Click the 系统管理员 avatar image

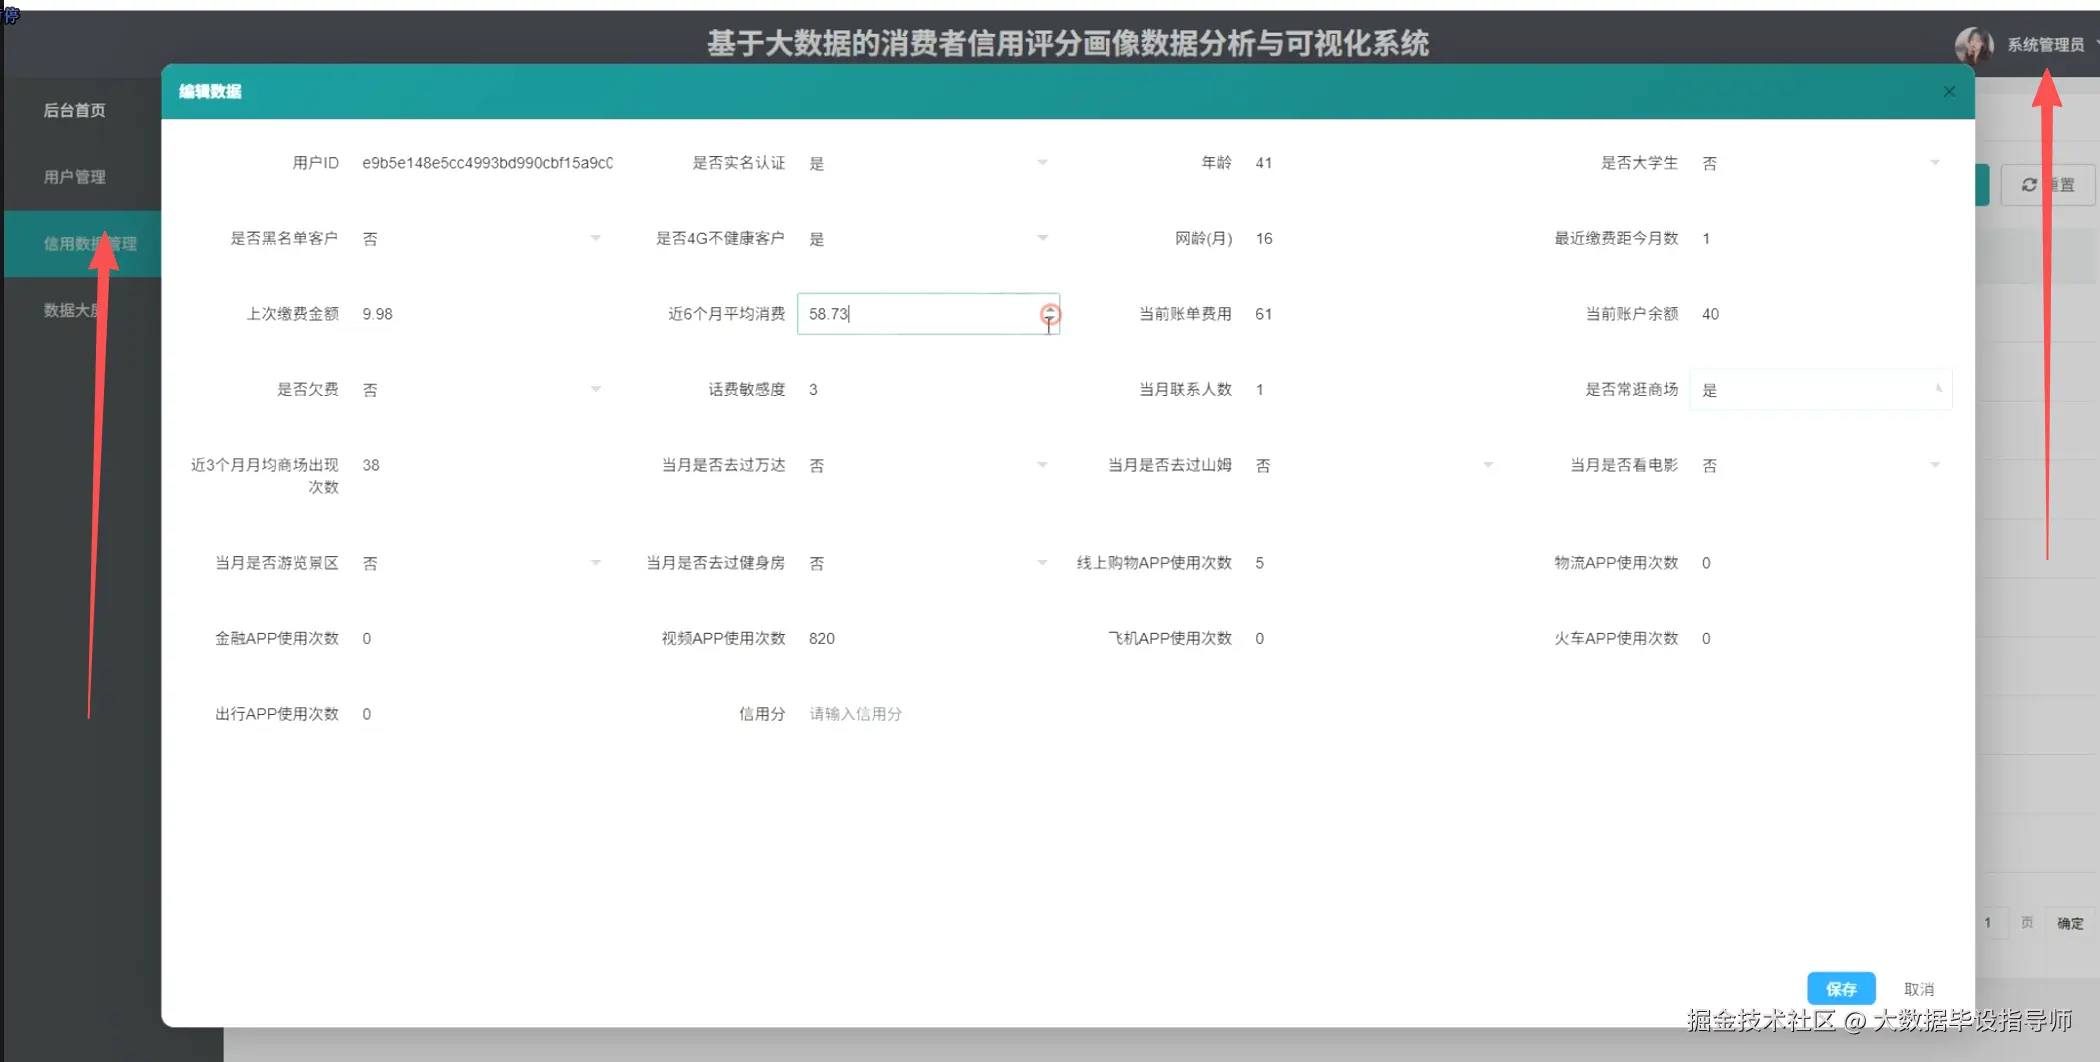tap(1974, 44)
